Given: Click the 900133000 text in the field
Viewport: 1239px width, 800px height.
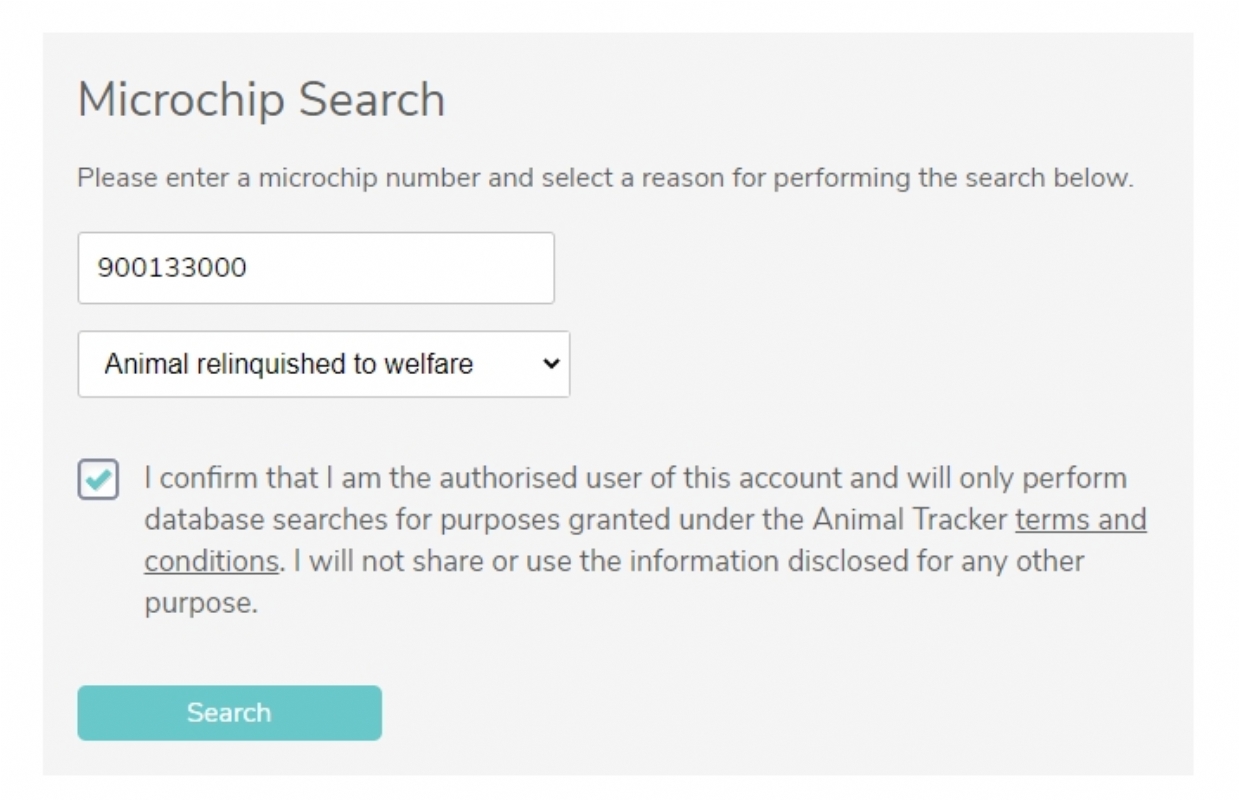Looking at the screenshot, I should tap(172, 268).
